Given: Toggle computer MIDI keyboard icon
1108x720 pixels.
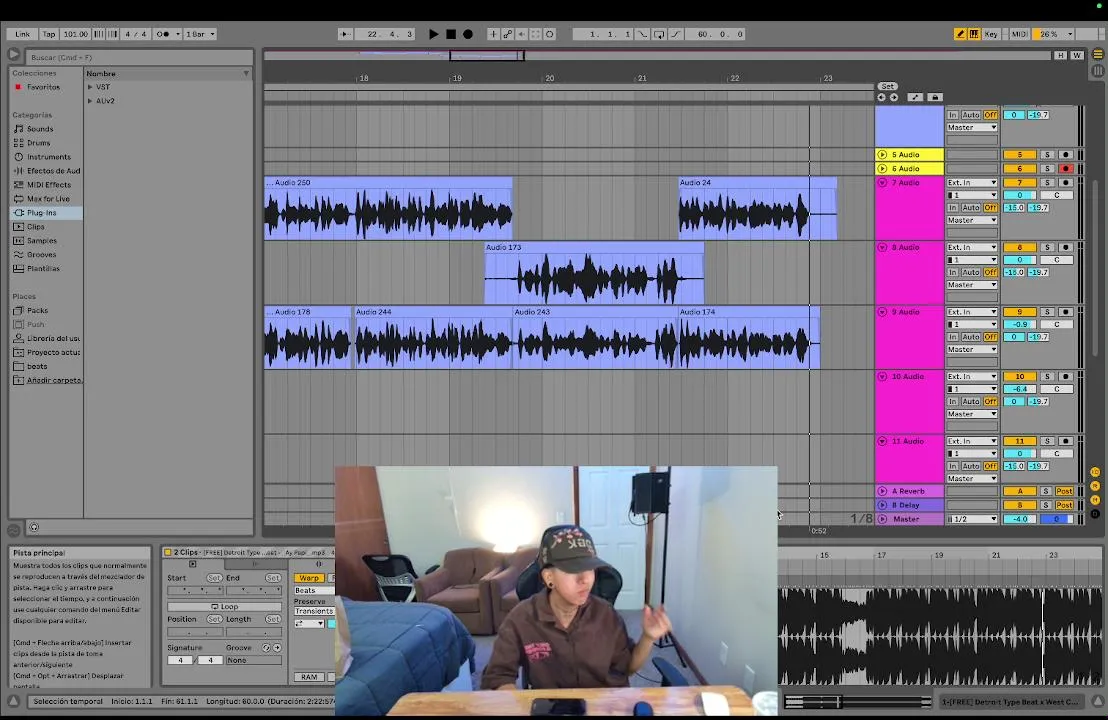Looking at the screenshot, I should tap(974, 34).
